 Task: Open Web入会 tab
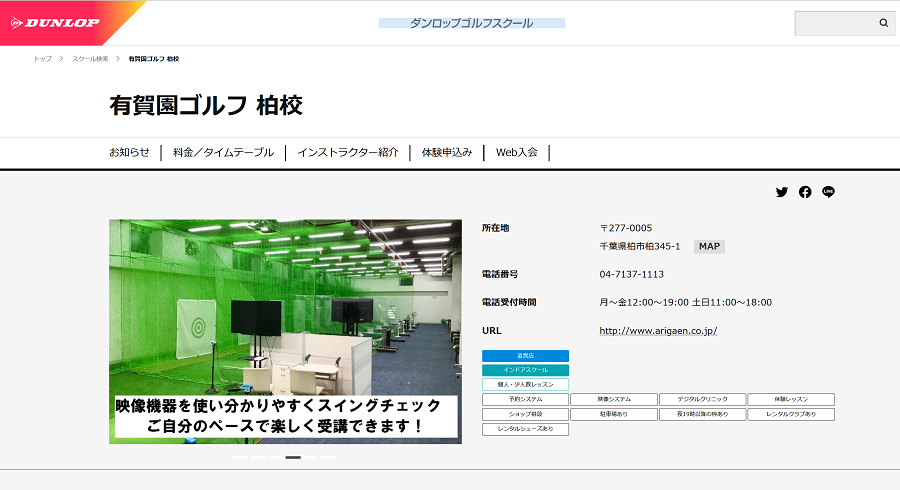click(x=517, y=152)
